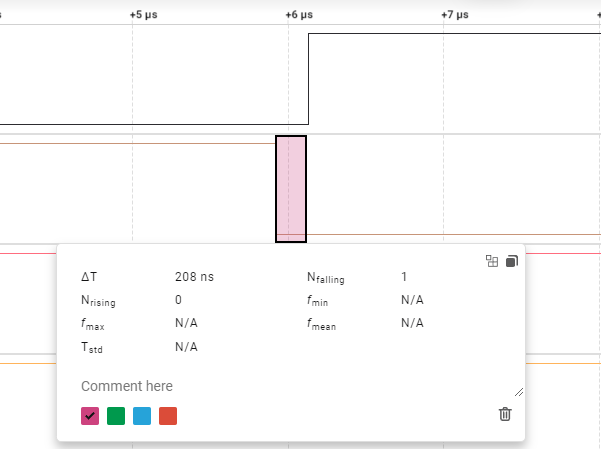Choose the blue color swatch
Viewport: 601px width, 449px height.
tap(142, 416)
